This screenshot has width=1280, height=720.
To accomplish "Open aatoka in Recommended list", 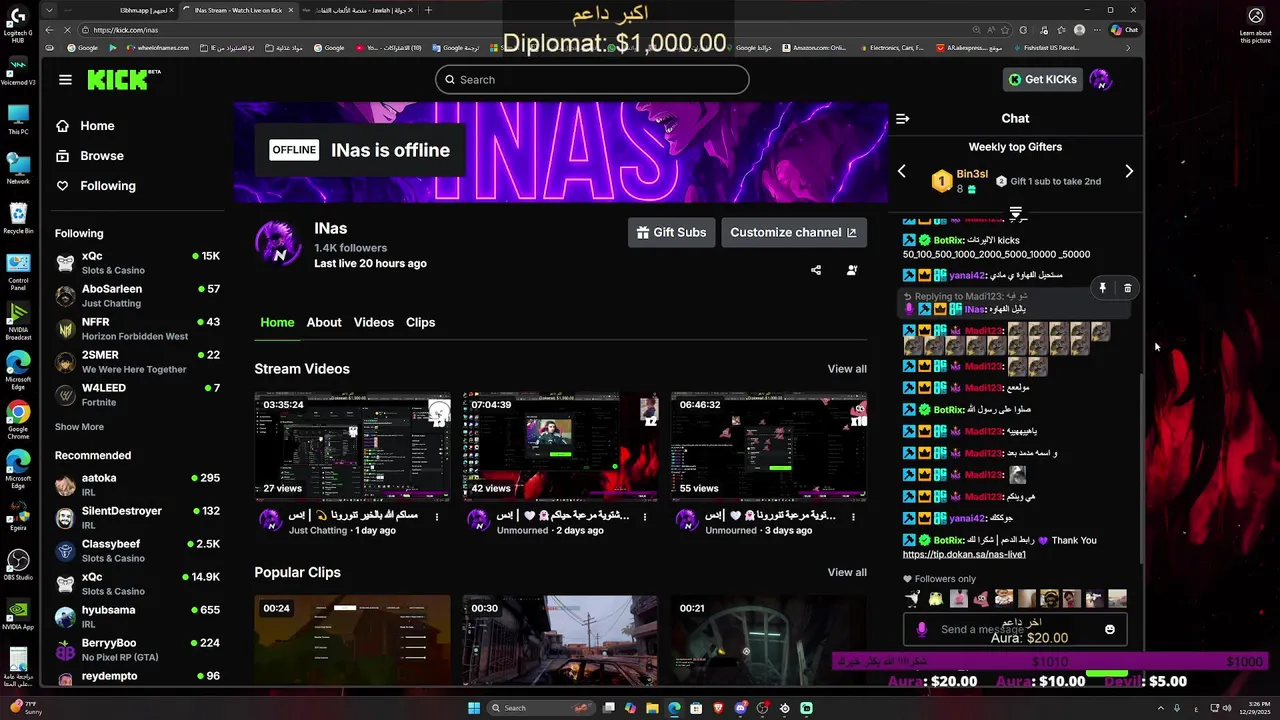I will coord(138,485).
